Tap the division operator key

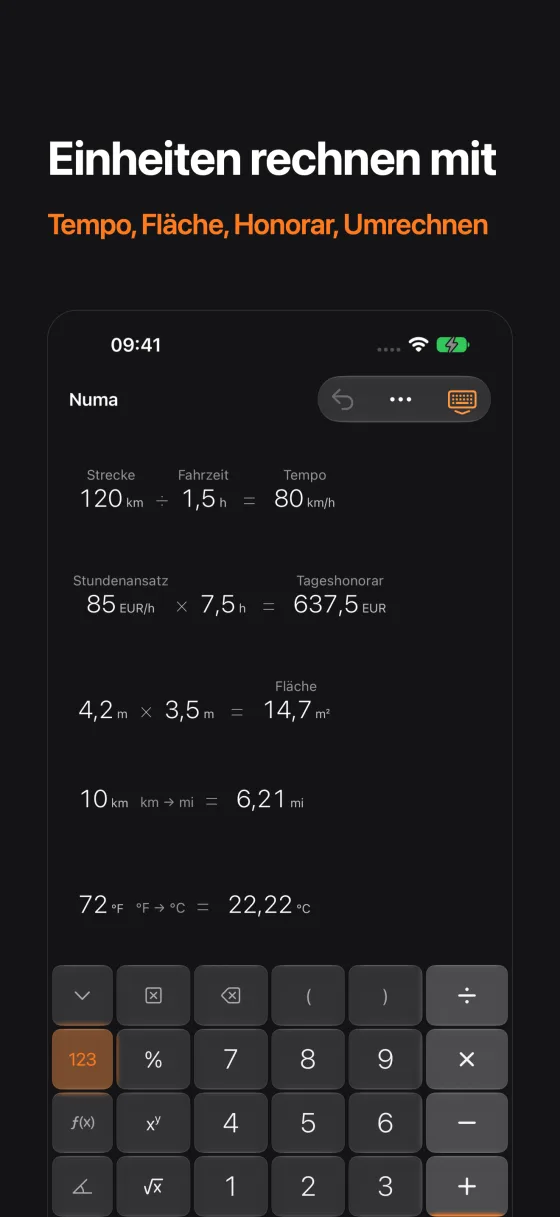pyautogui.click(x=467, y=995)
